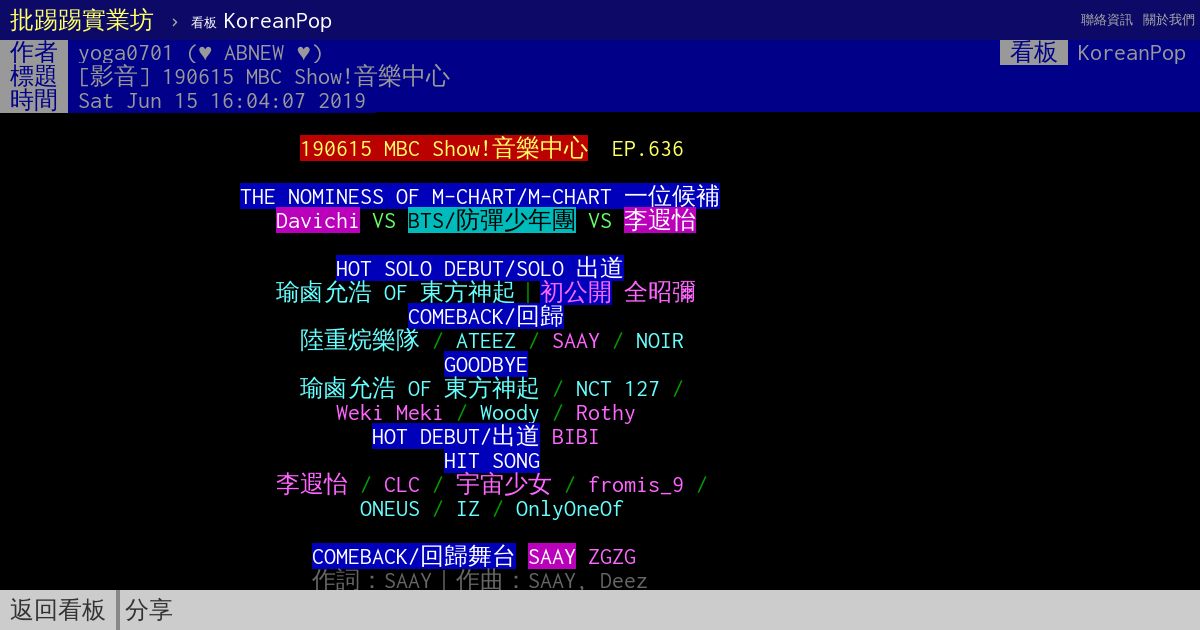
Task: Click the ATEEZ text
Action: 486,341
